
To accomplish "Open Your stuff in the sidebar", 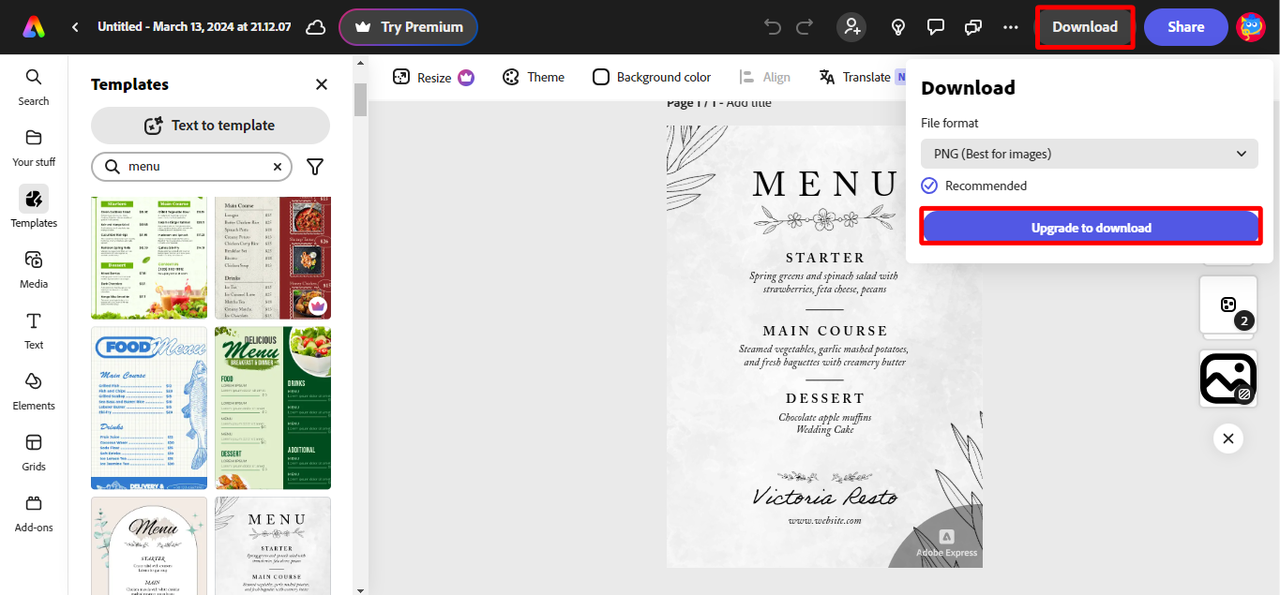I will coord(33,148).
